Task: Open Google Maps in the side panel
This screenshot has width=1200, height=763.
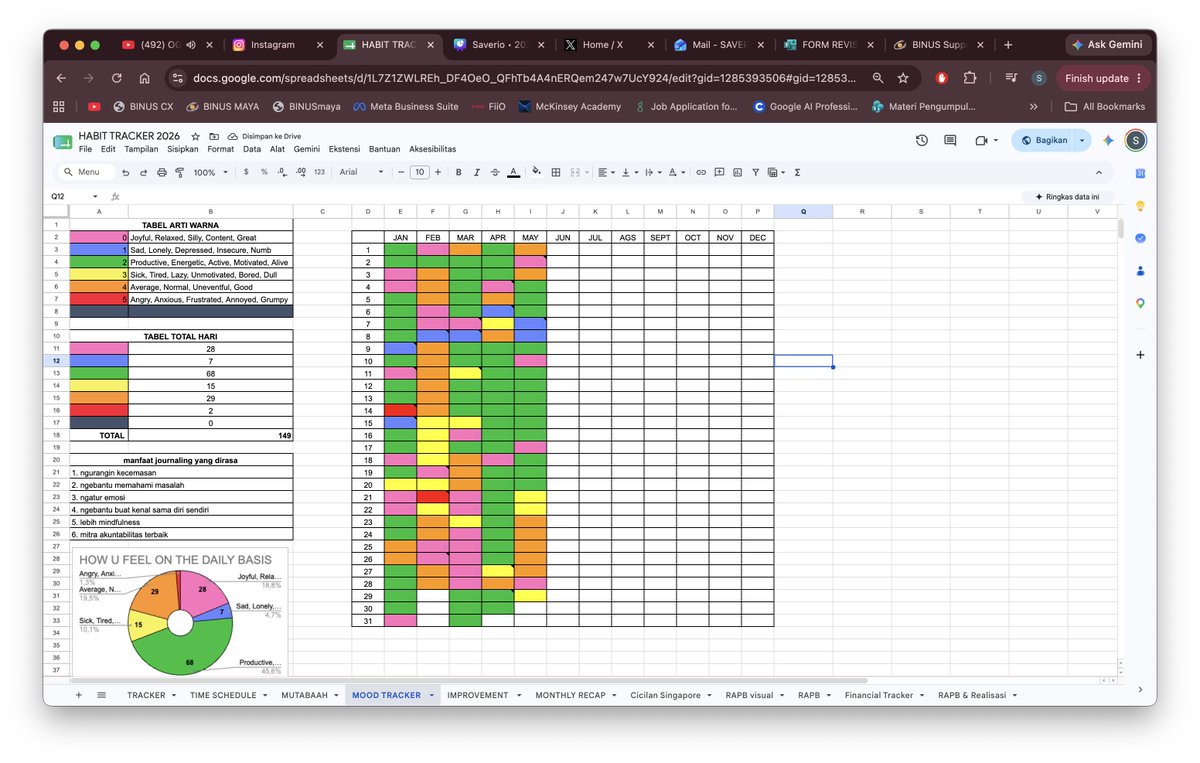Action: coord(1140,303)
